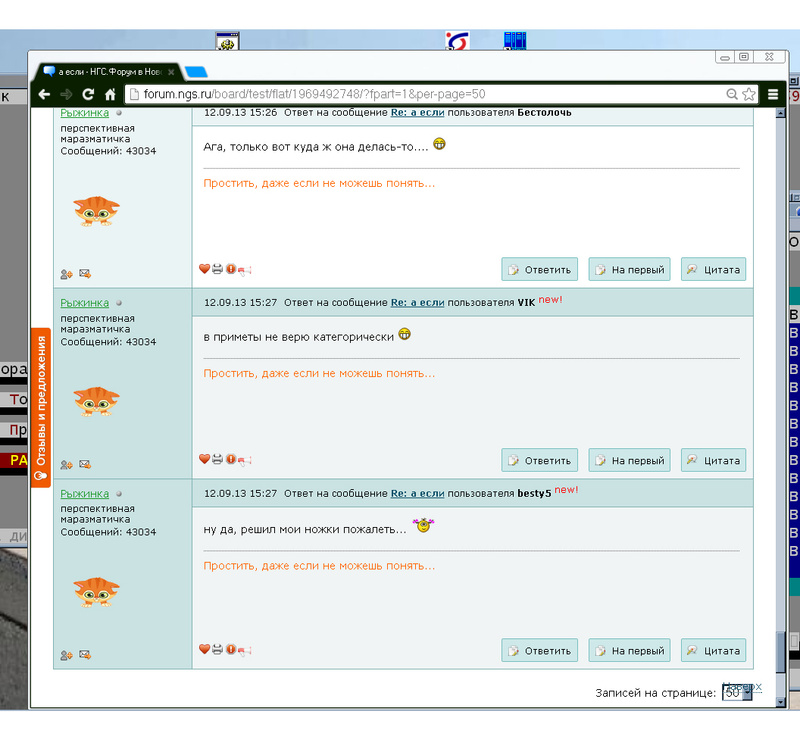Click the grinning smiley after 'куда ж она делась-то'

[x=439, y=144]
